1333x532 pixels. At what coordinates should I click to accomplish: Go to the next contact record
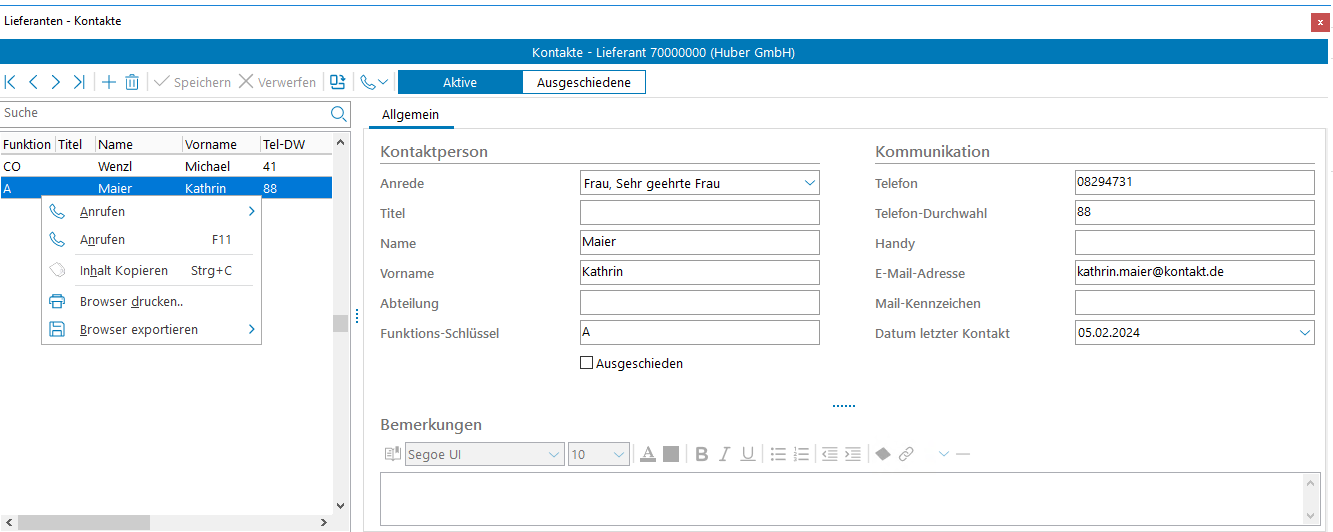[x=56, y=82]
